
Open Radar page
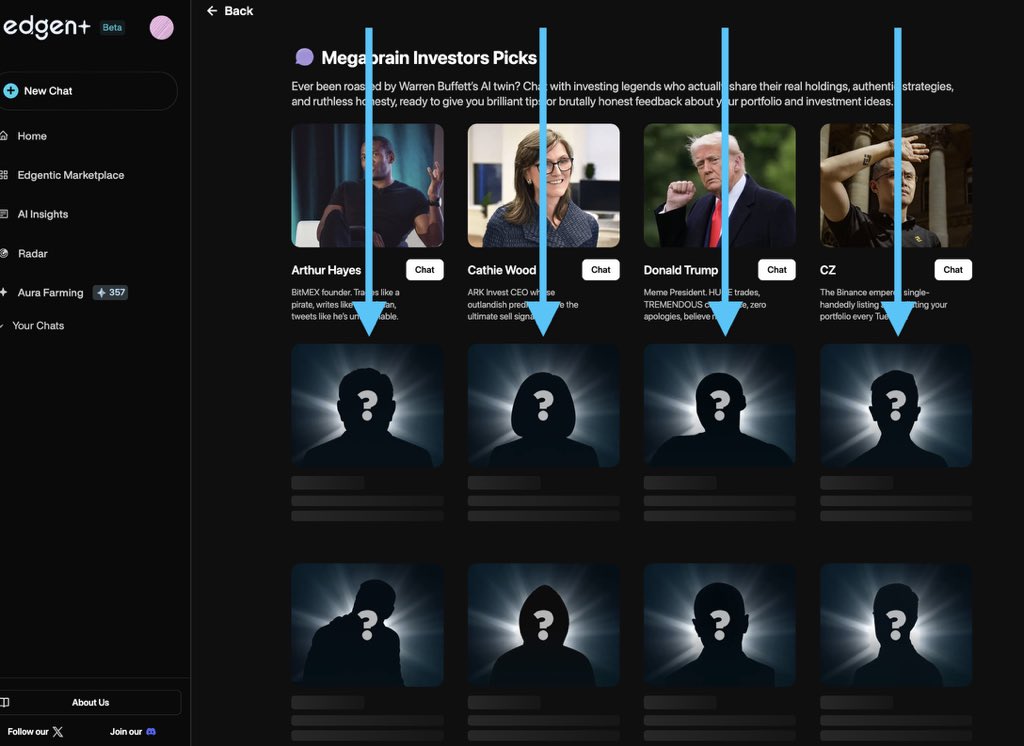(33, 253)
